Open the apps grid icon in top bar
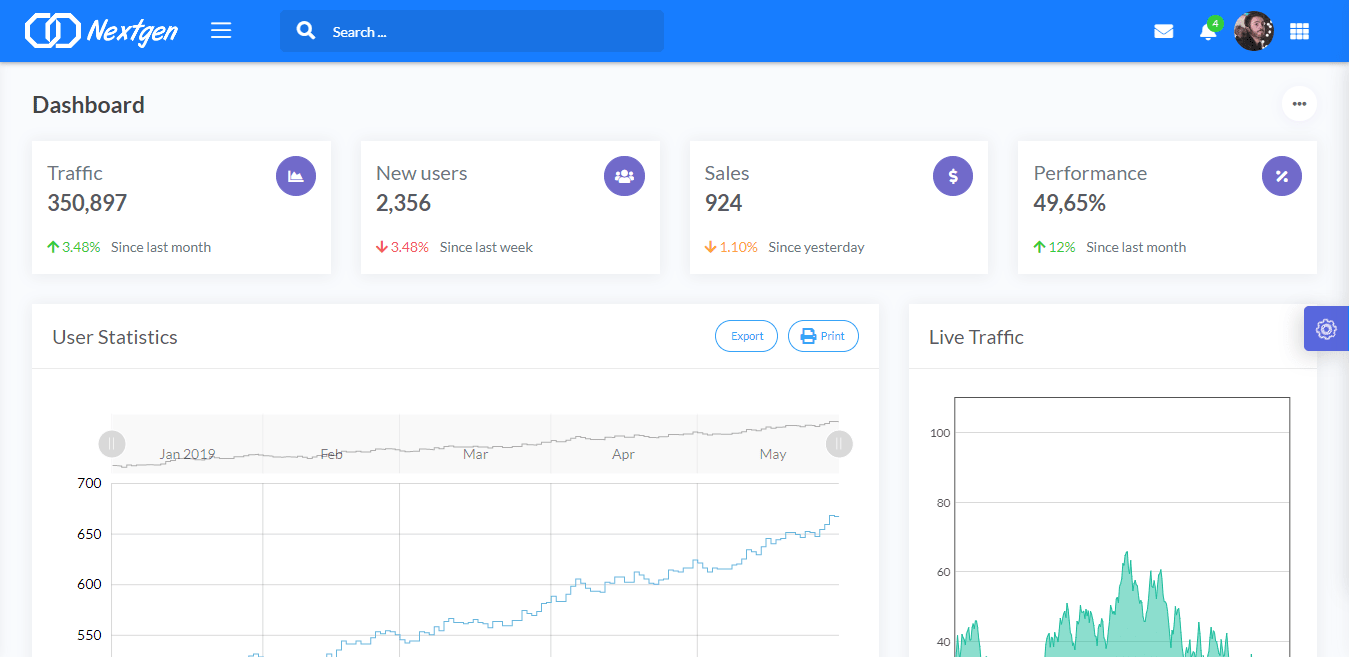This screenshot has width=1349, height=657. click(x=1299, y=31)
